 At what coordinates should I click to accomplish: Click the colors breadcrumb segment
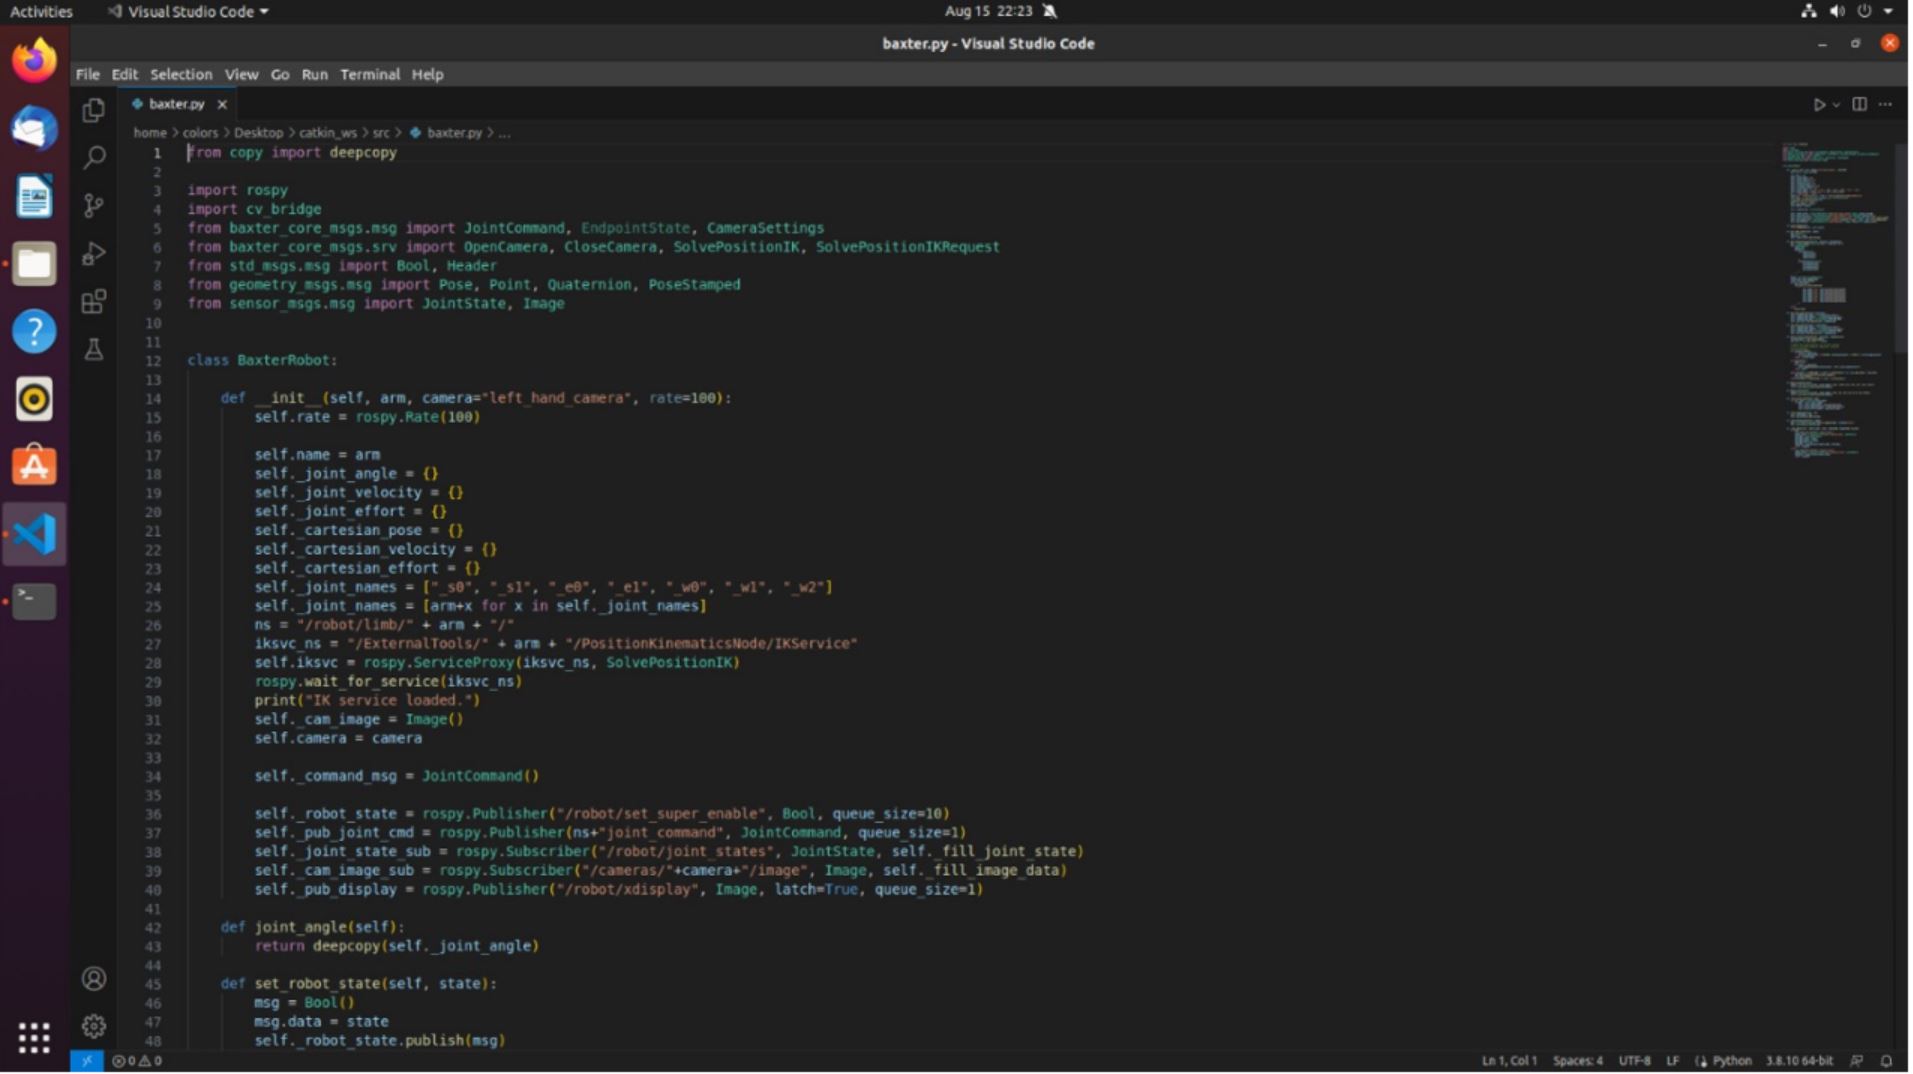pyautogui.click(x=200, y=133)
